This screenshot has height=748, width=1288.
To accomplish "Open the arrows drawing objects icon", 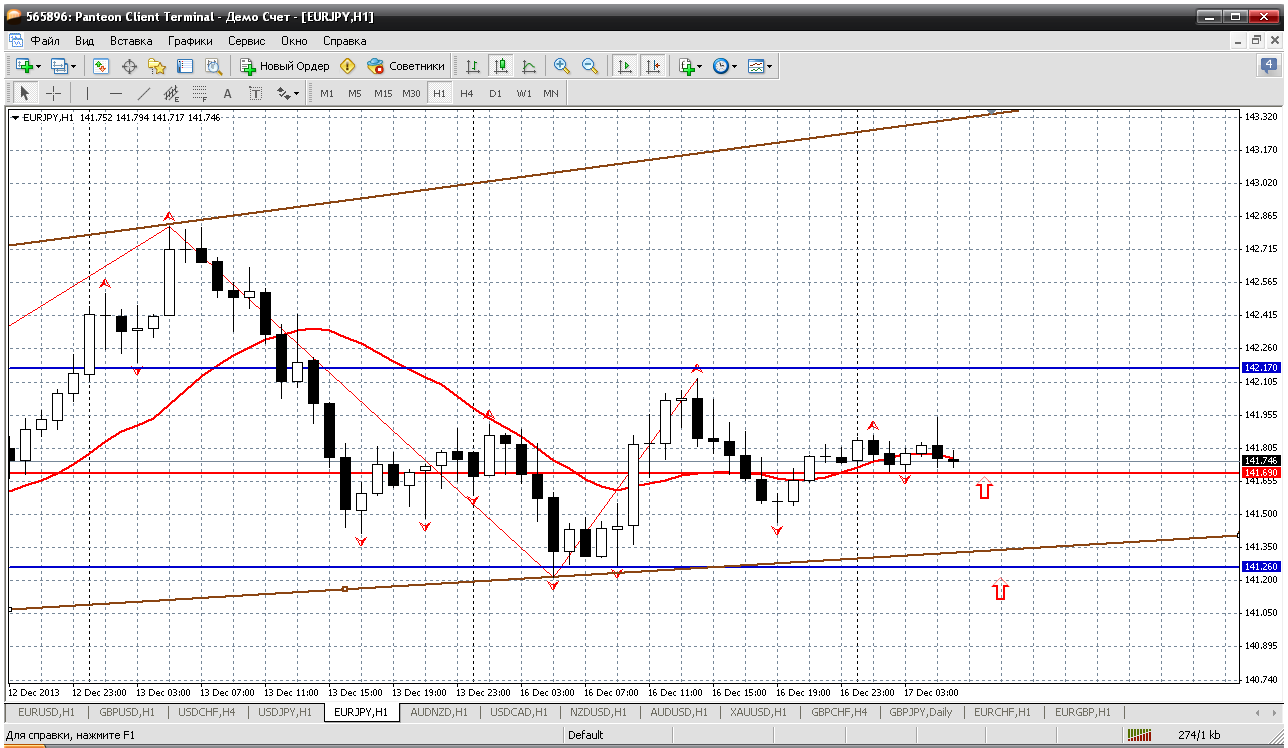I will point(283,93).
